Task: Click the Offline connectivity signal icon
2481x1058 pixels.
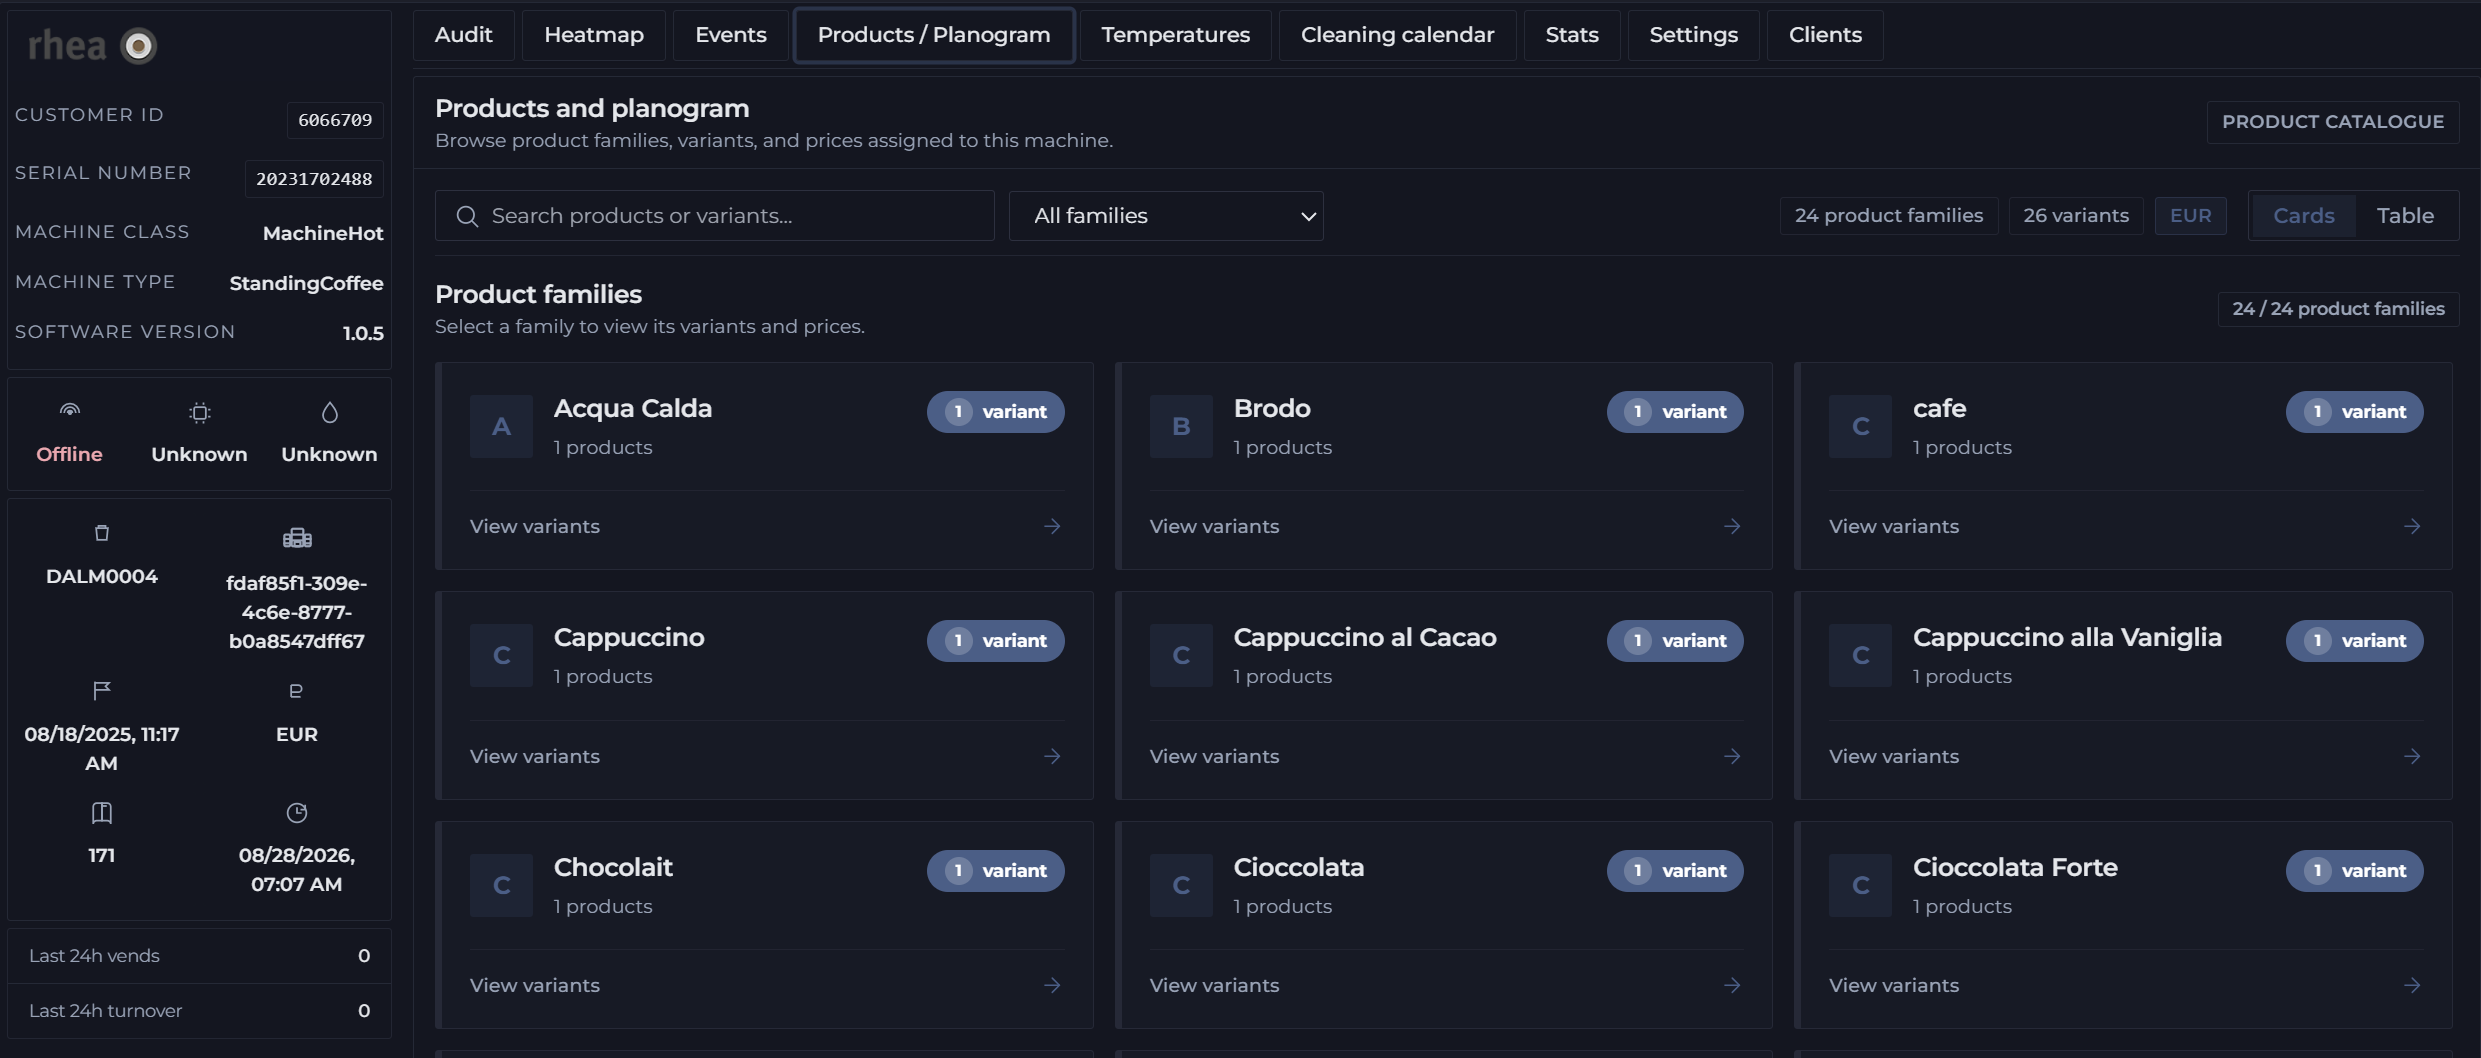Action: click(x=70, y=411)
